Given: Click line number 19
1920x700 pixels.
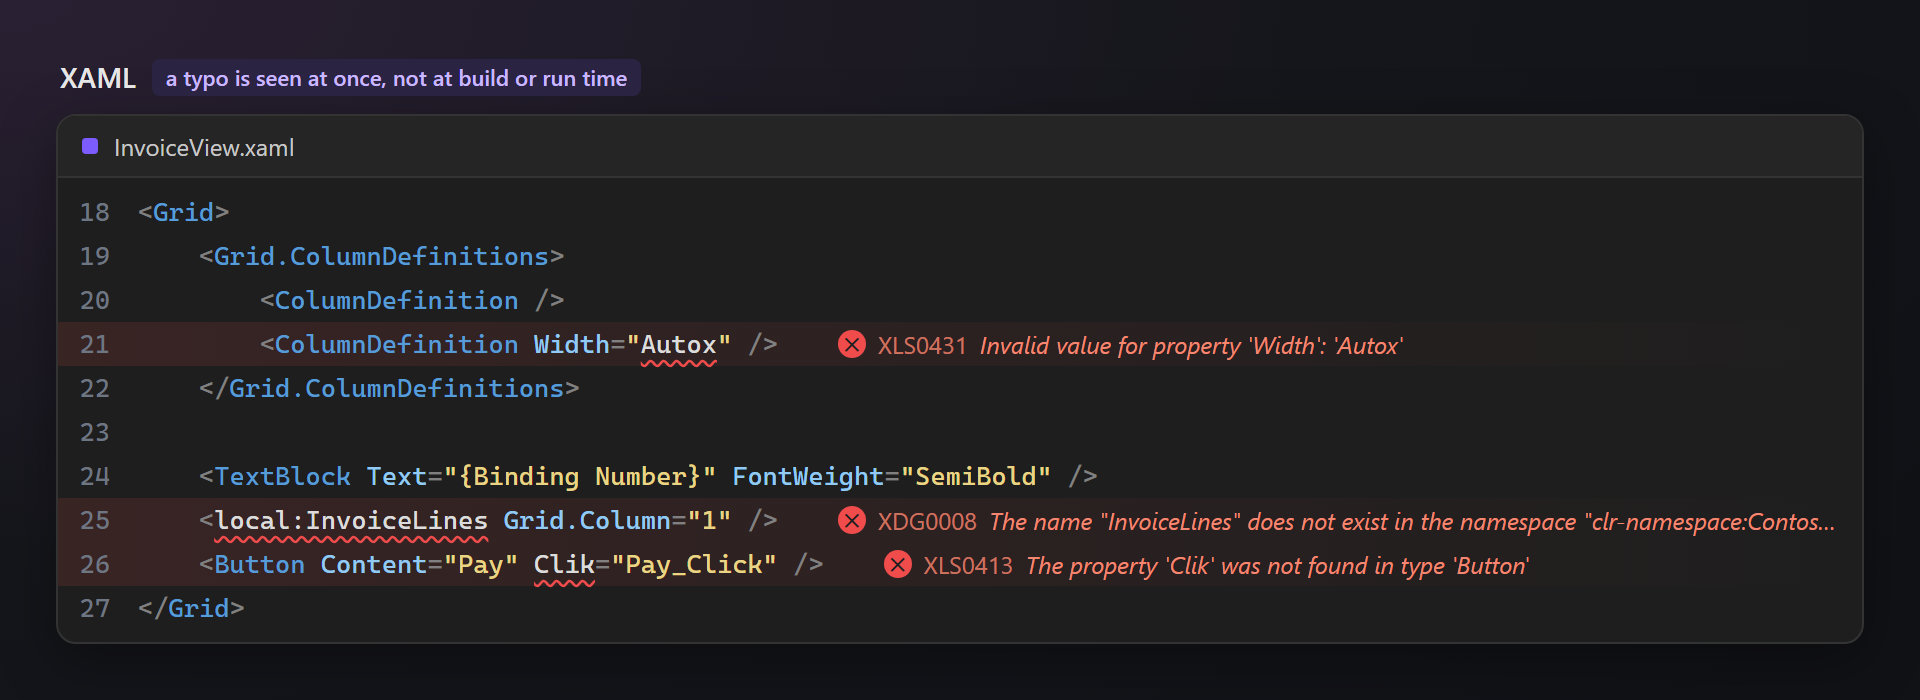Looking at the screenshot, I should (95, 256).
